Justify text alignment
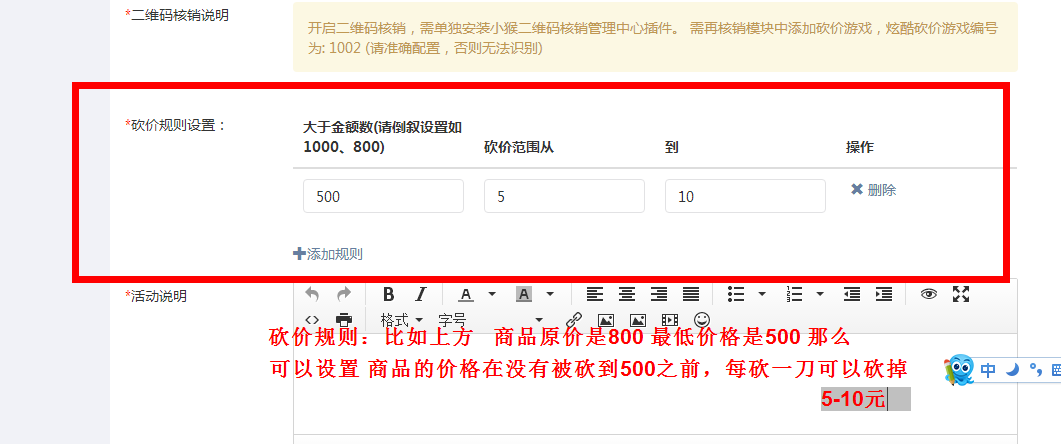1061x444 pixels. (x=691, y=294)
